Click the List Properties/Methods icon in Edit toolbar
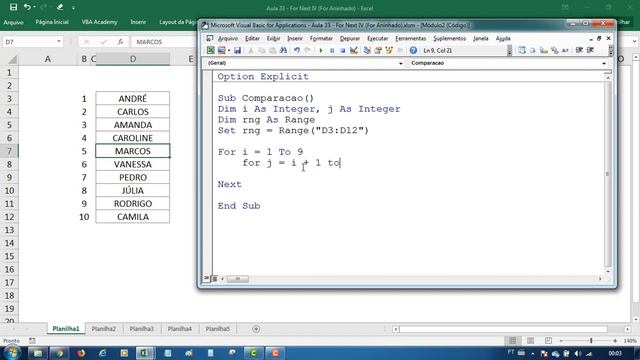This screenshot has height=360, width=640. click(522, 50)
